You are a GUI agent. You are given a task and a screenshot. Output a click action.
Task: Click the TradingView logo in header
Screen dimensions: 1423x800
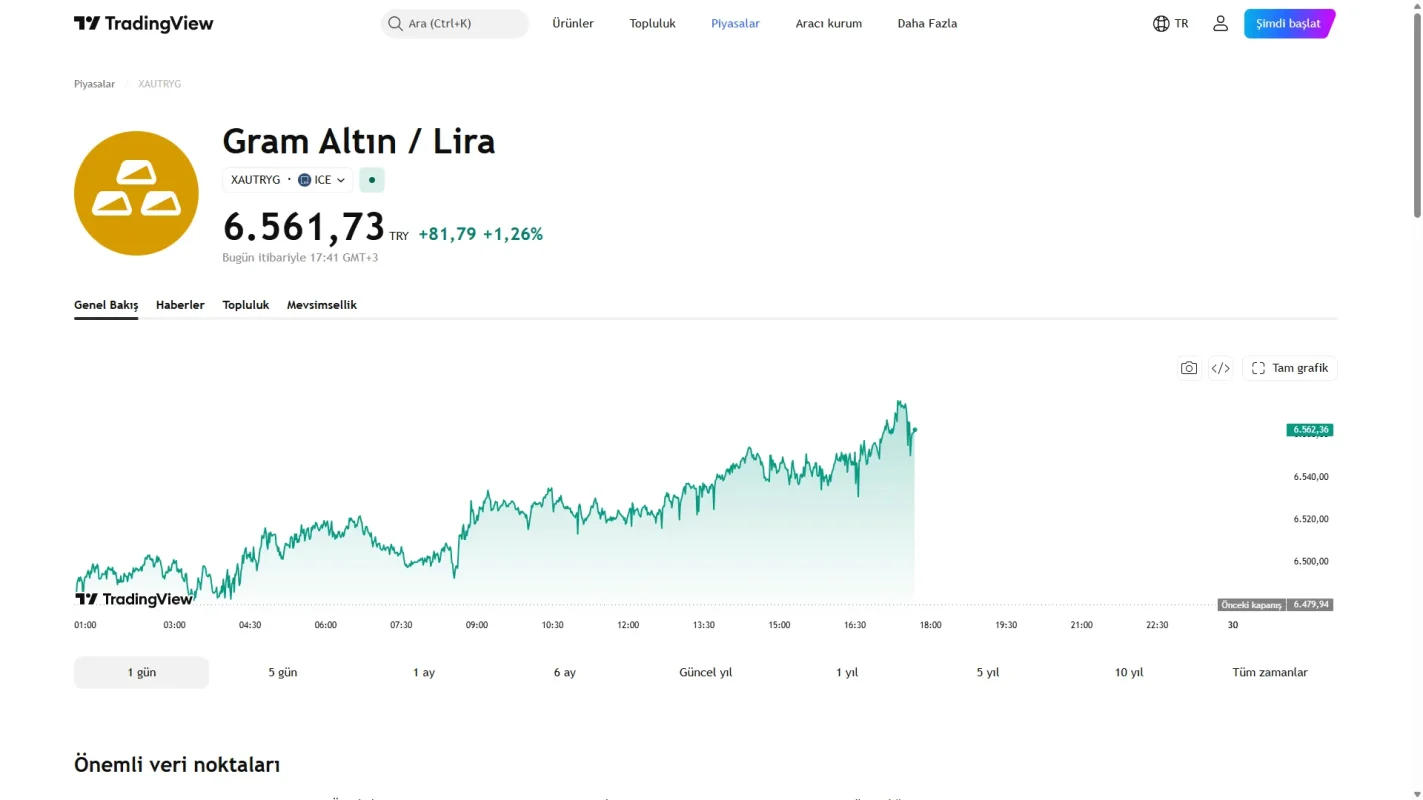pyautogui.click(x=143, y=24)
